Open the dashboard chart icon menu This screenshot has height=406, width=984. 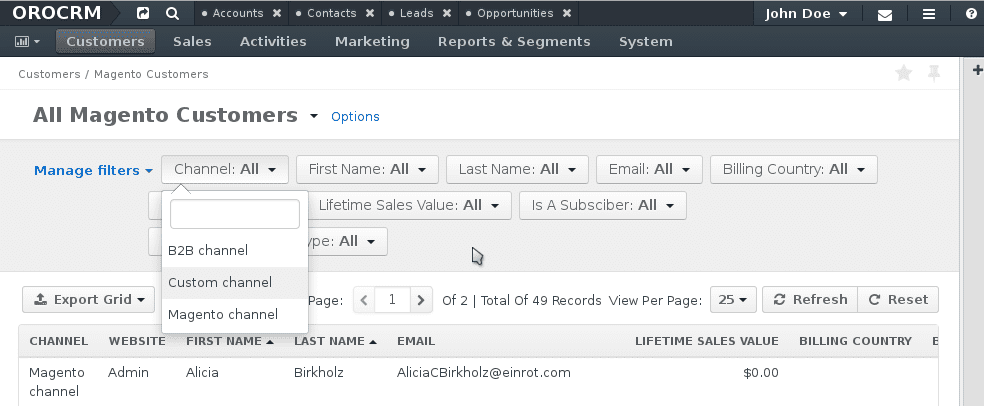click(27, 41)
